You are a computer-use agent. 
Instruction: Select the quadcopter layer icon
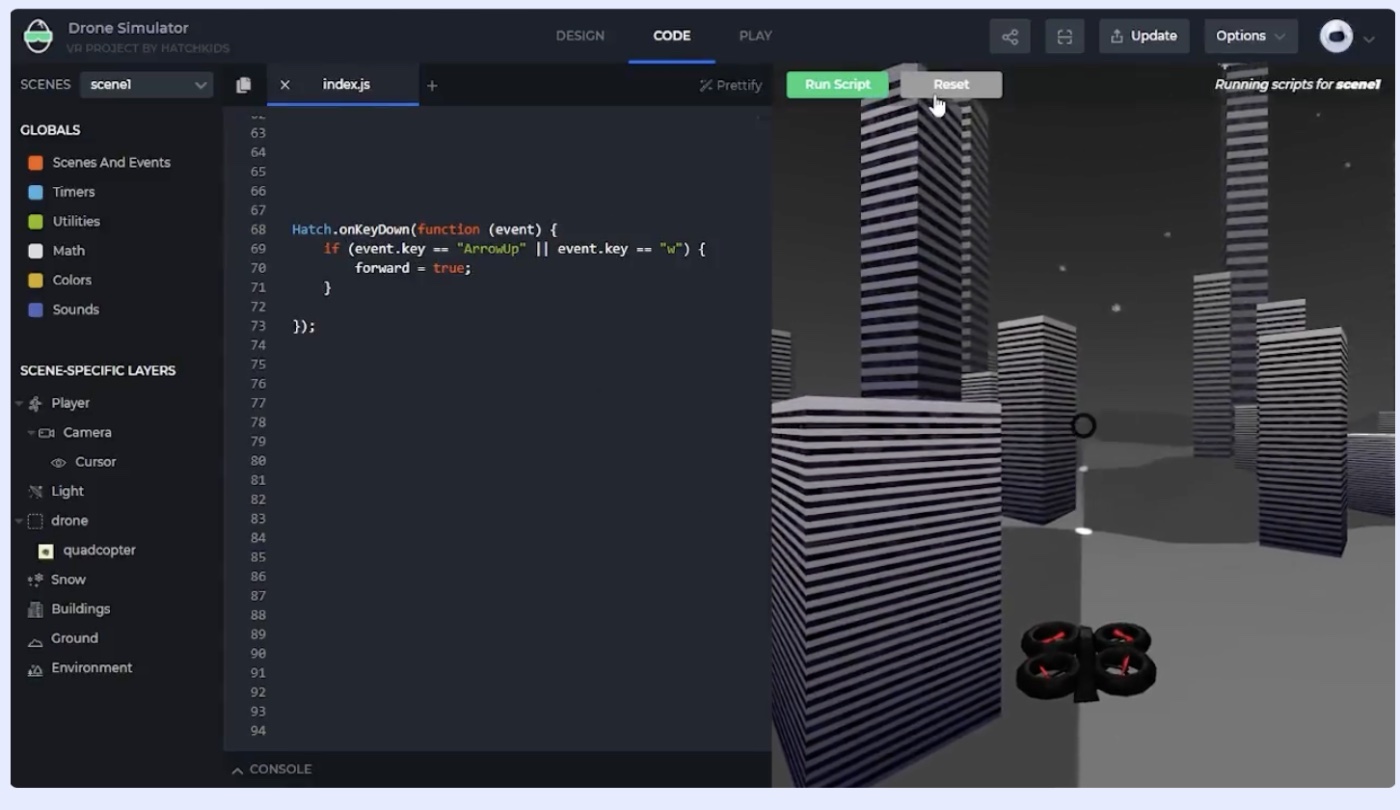pyautogui.click(x=45, y=550)
